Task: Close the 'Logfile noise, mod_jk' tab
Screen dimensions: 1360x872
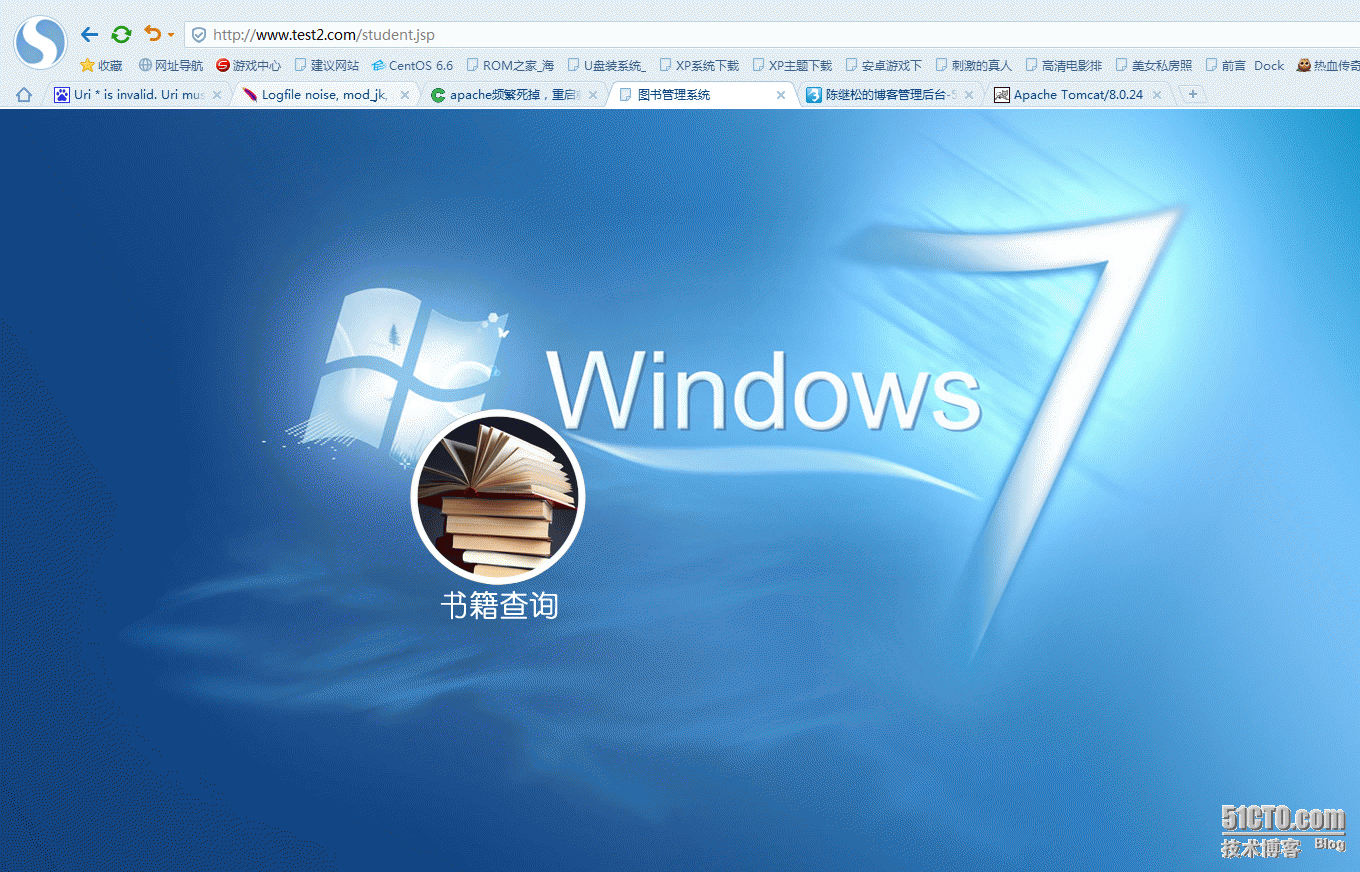Action: coord(405,95)
